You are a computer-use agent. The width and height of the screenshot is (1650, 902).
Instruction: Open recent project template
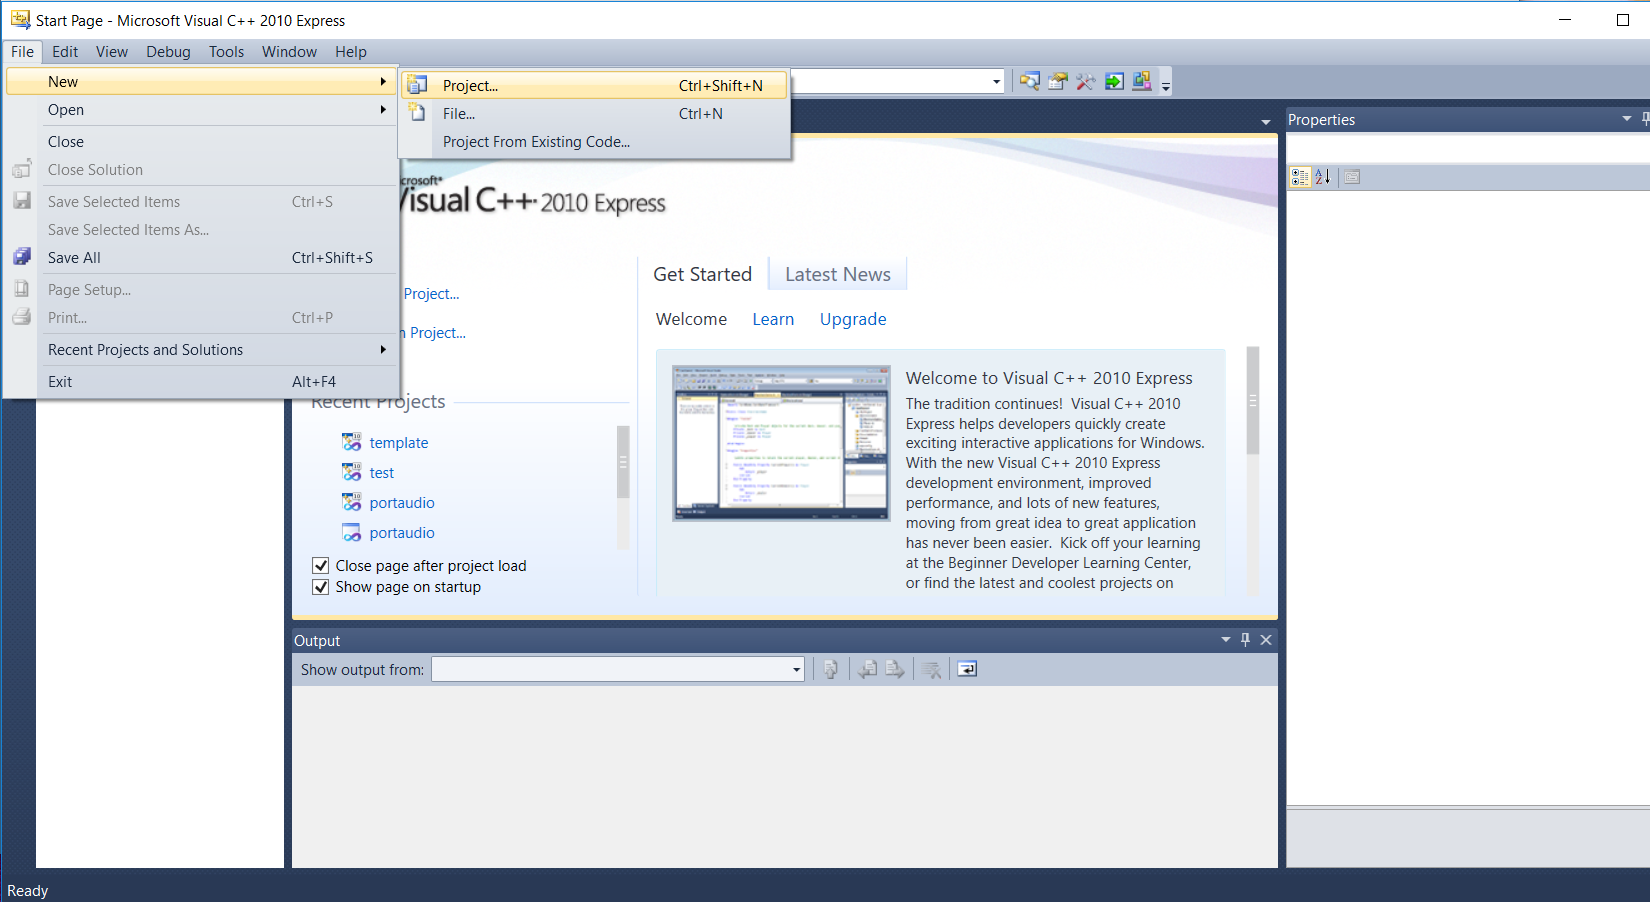[x=399, y=442]
